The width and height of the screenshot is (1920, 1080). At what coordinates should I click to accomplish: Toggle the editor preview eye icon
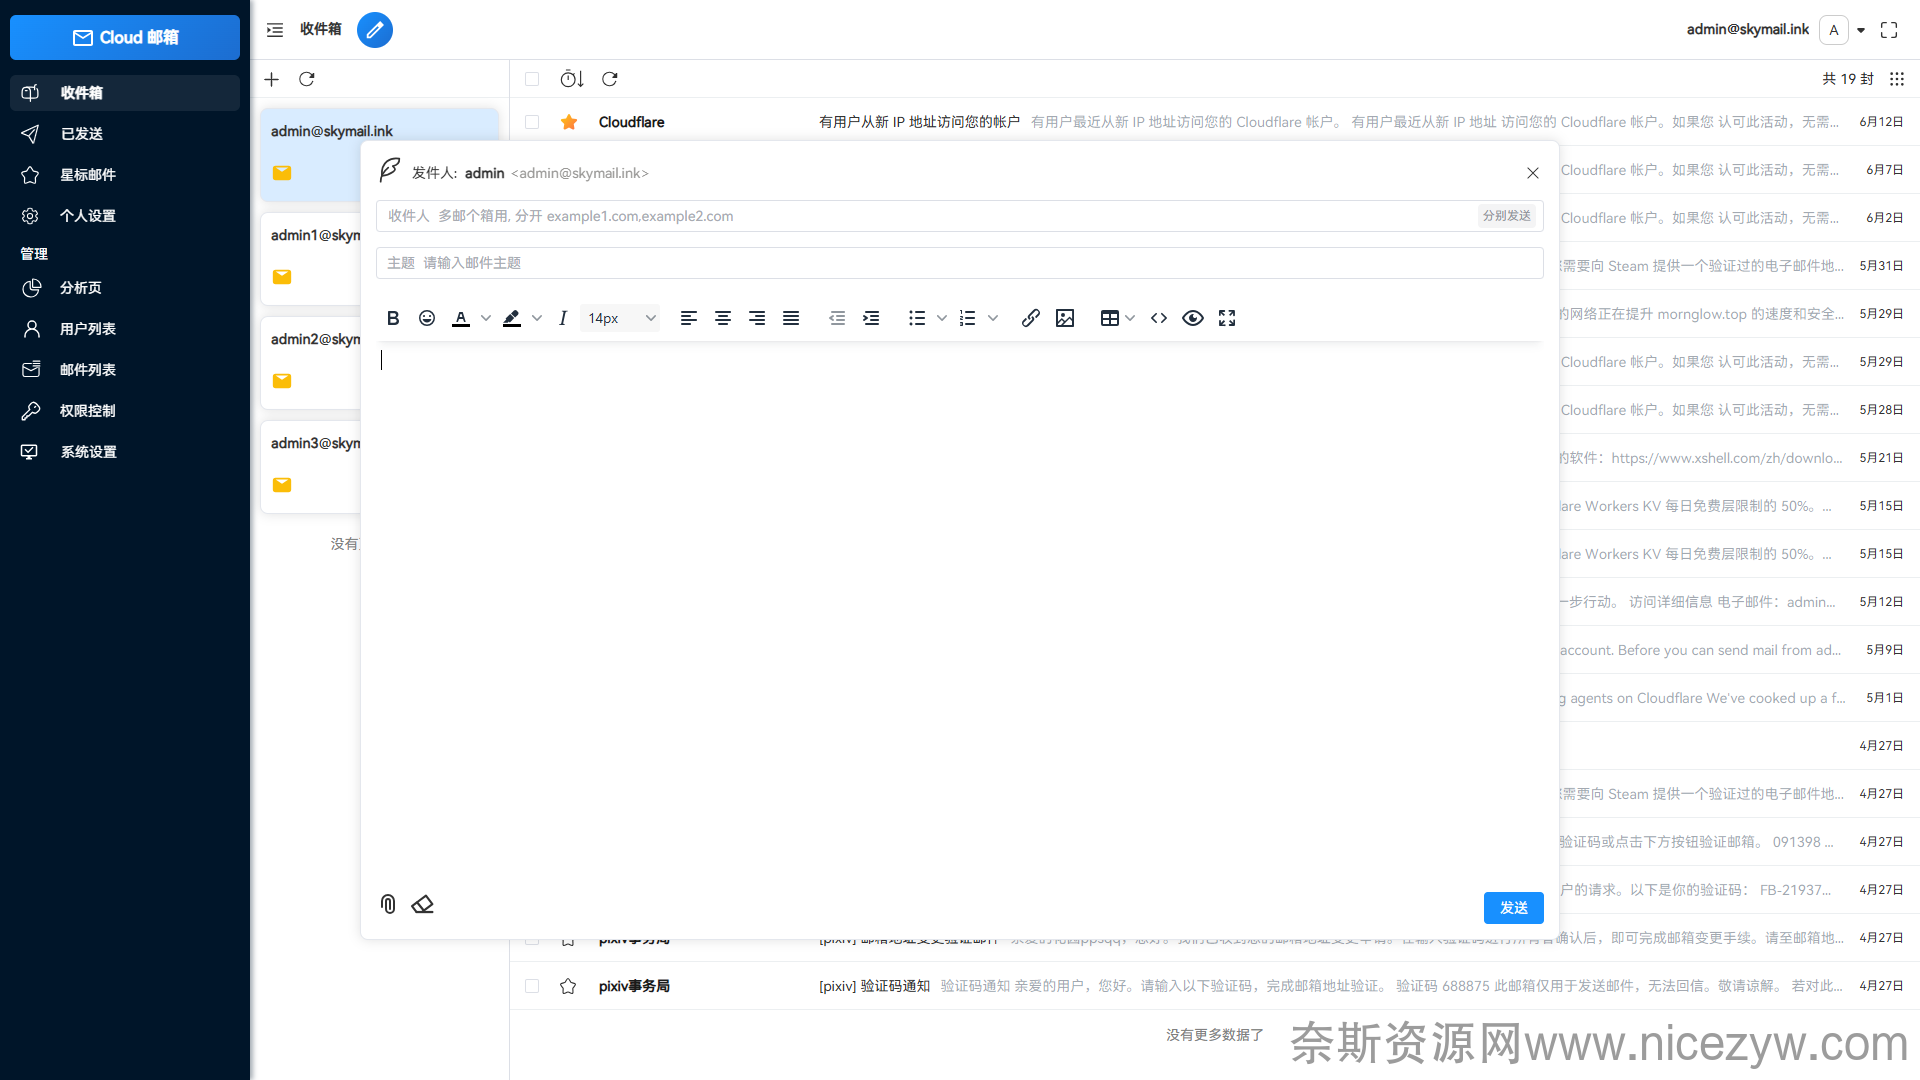pyautogui.click(x=1192, y=318)
